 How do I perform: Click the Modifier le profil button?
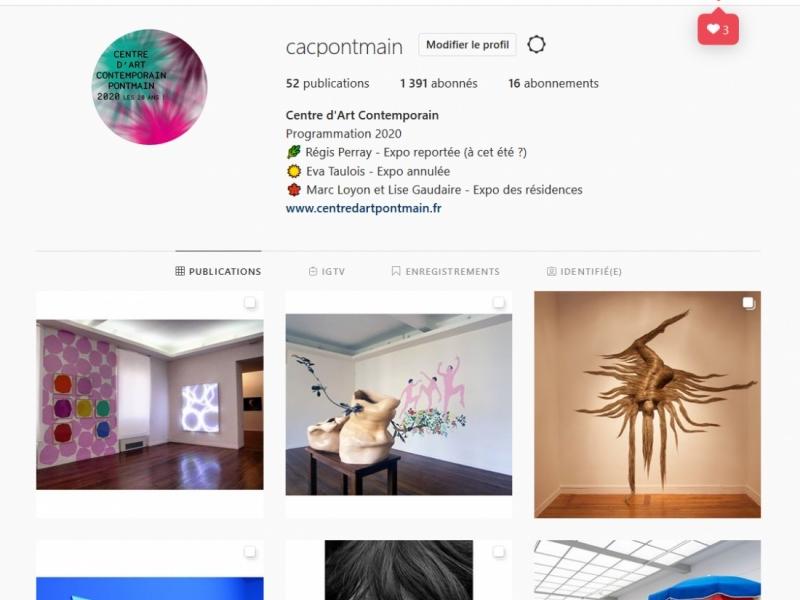pyautogui.click(x=467, y=45)
